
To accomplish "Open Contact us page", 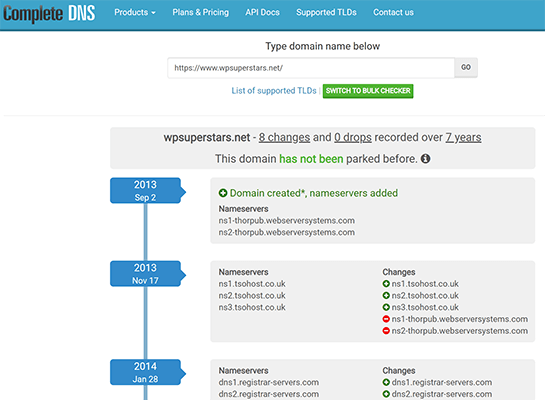I will point(393,13).
